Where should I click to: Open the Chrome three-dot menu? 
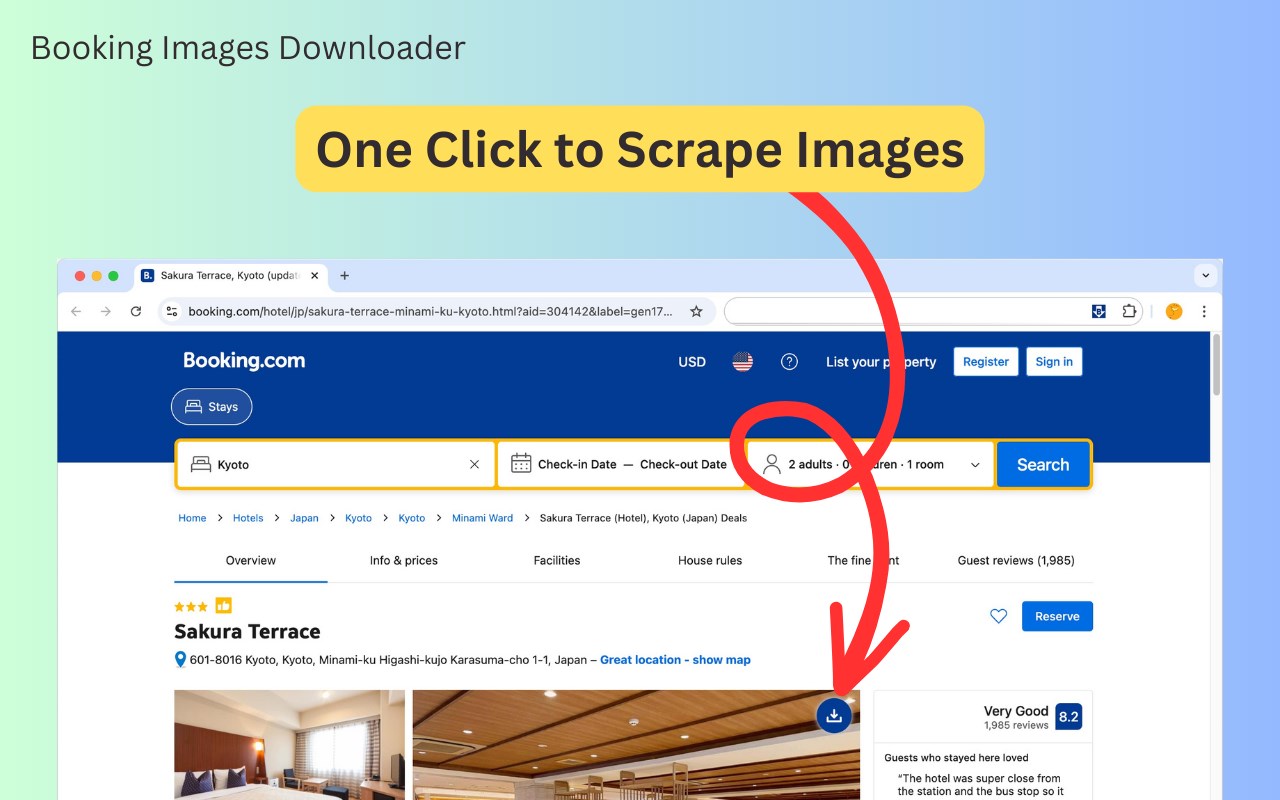tap(1204, 311)
